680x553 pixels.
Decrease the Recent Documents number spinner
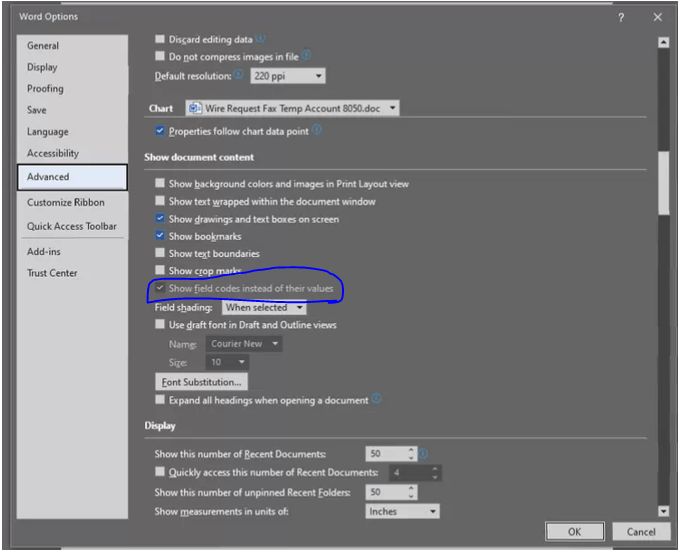click(x=411, y=457)
